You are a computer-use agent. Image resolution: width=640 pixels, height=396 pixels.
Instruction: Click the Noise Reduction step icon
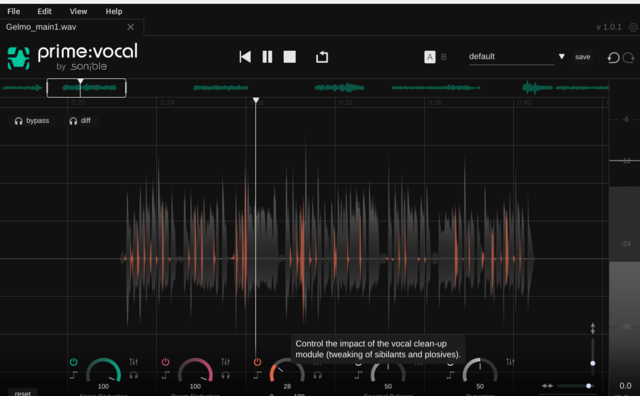point(73,375)
